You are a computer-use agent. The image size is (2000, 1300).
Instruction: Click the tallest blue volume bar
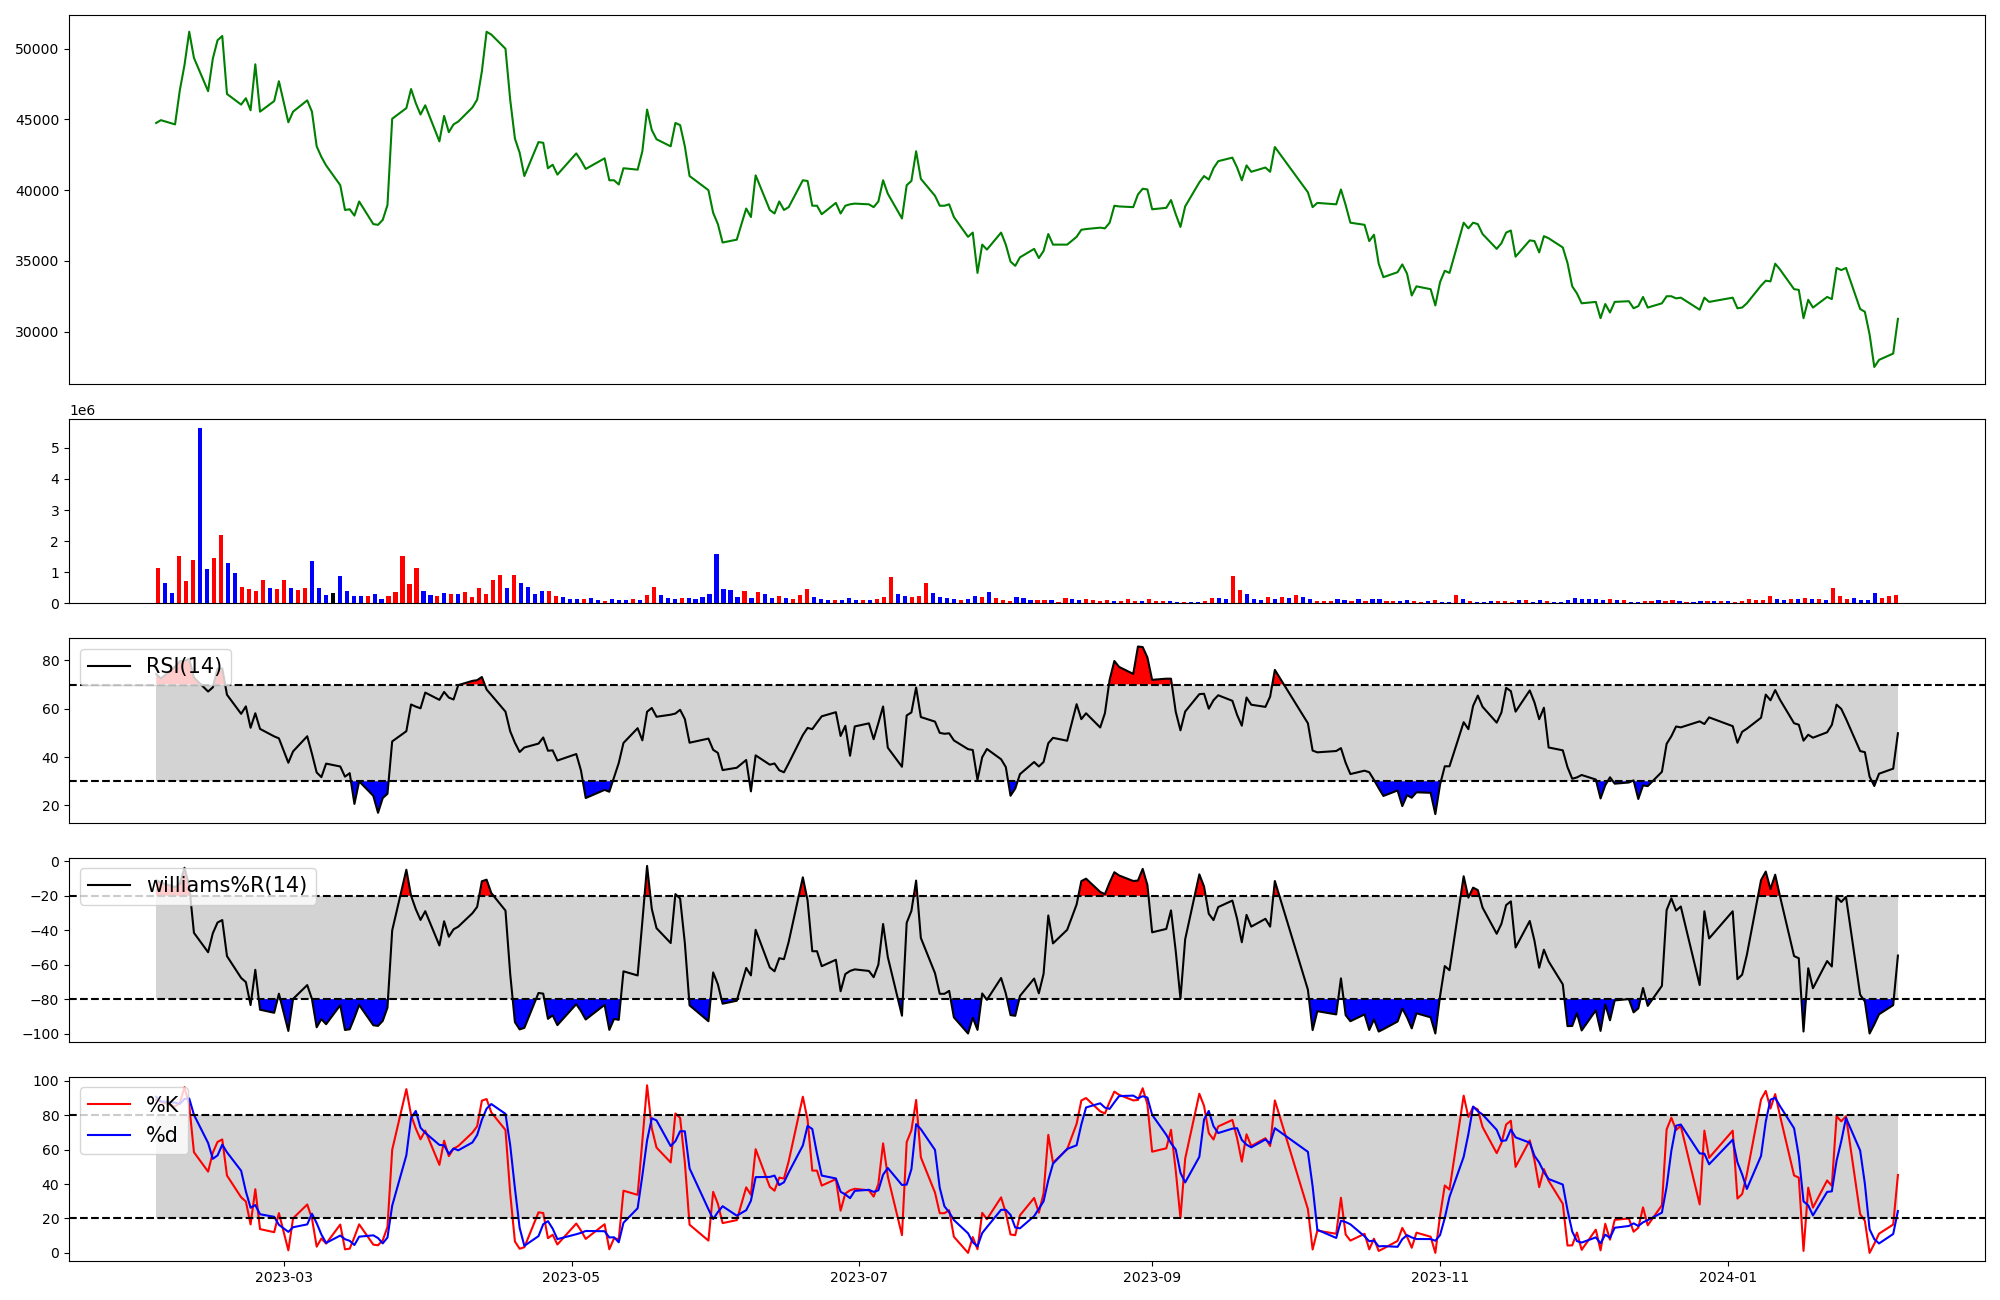coord(200,515)
